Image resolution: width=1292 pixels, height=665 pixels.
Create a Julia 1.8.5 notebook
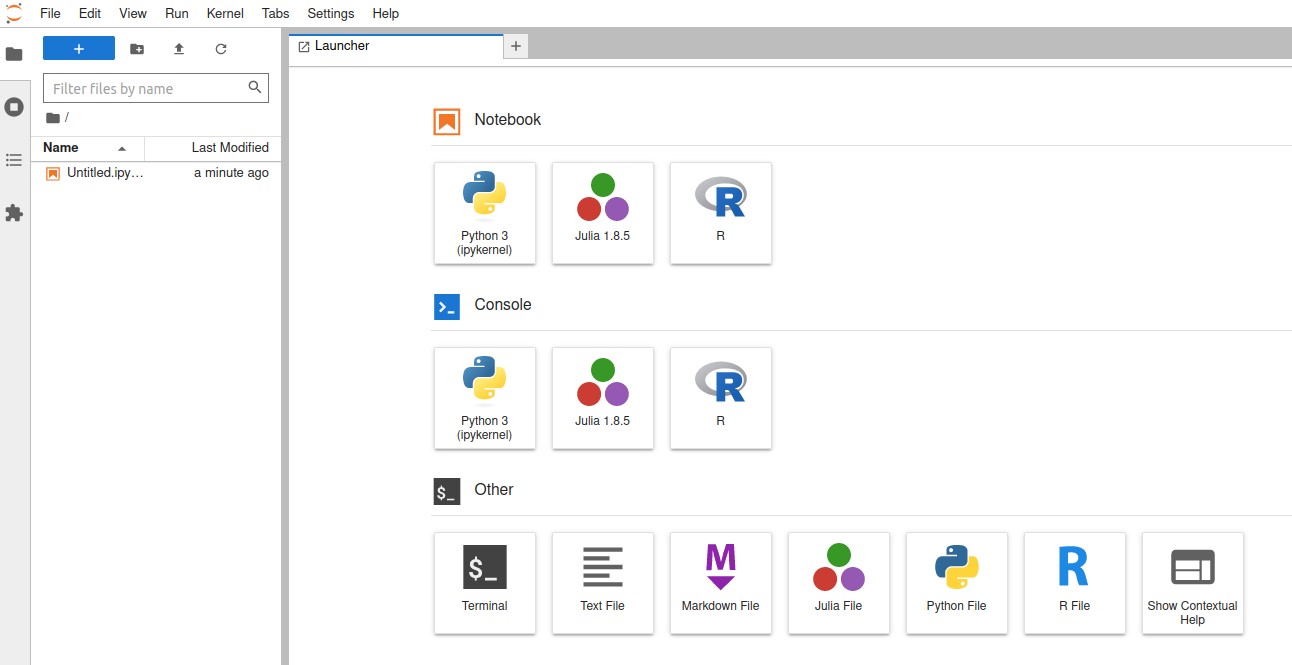coord(603,213)
